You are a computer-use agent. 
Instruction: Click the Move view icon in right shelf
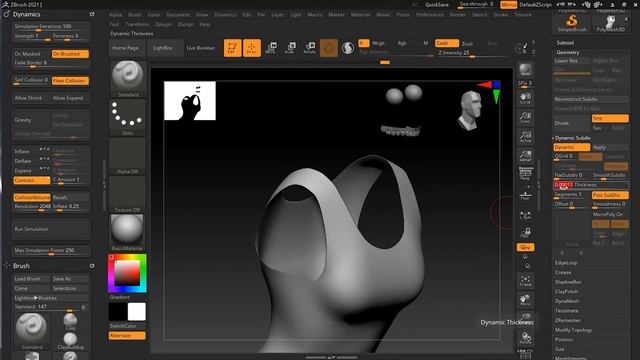[525, 300]
